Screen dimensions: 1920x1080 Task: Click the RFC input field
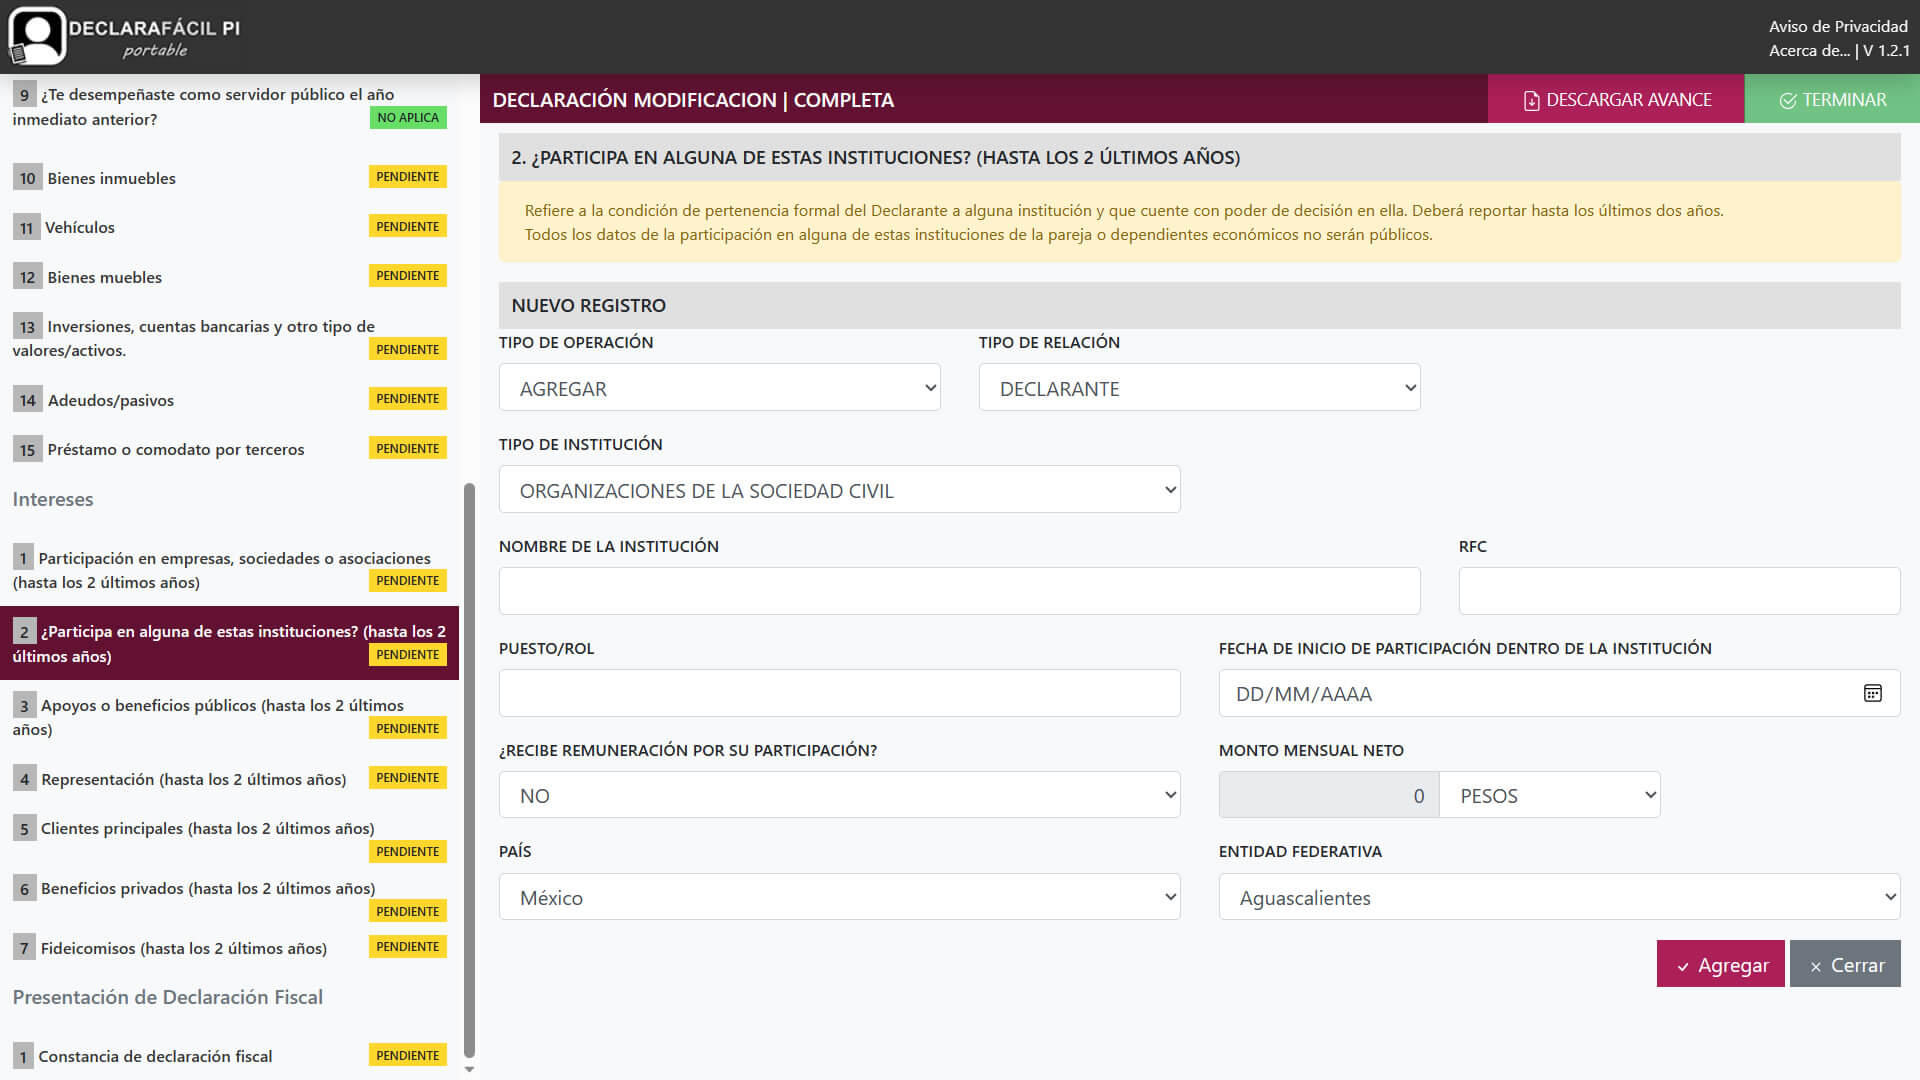pyautogui.click(x=1679, y=591)
